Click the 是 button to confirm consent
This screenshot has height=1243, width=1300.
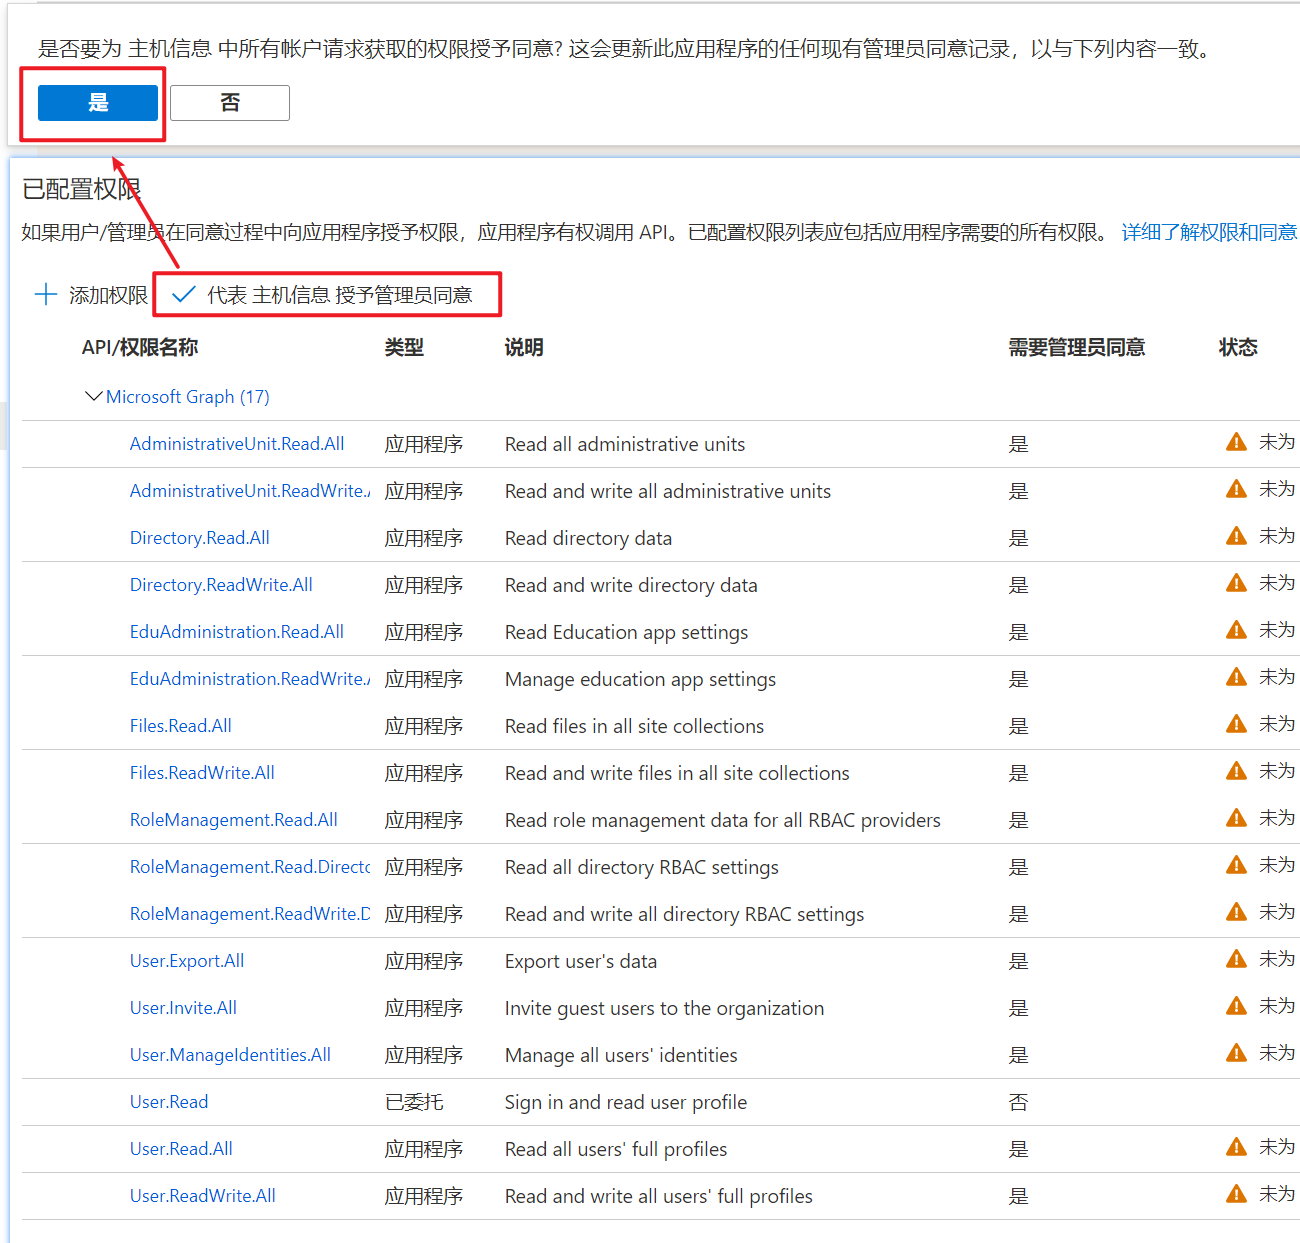pos(96,103)
